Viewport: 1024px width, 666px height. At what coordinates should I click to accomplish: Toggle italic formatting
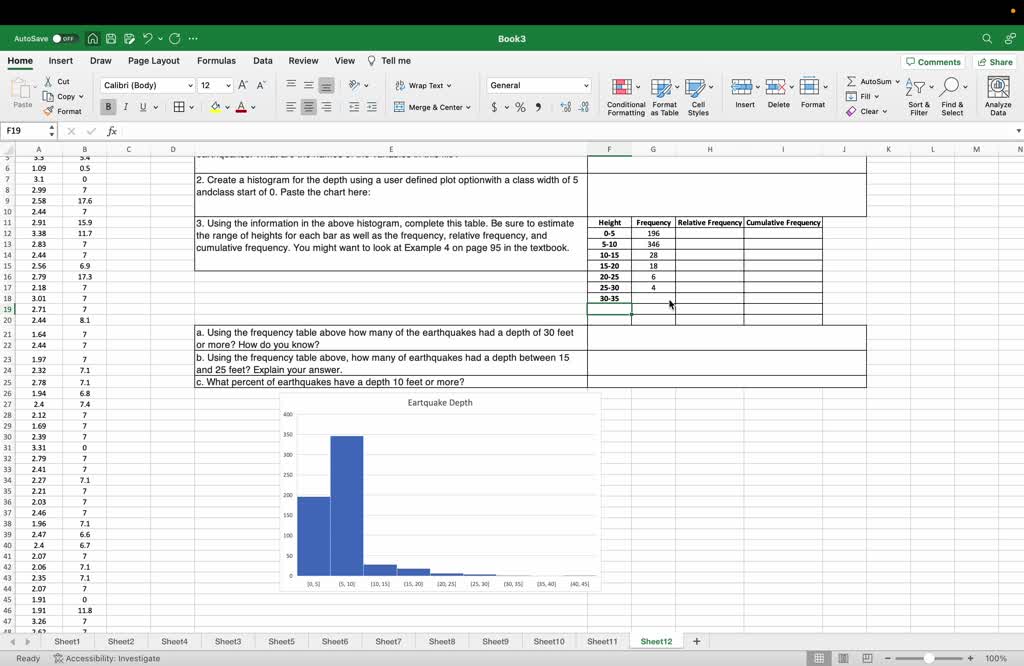pyautogui.click(x=123, y=106)
